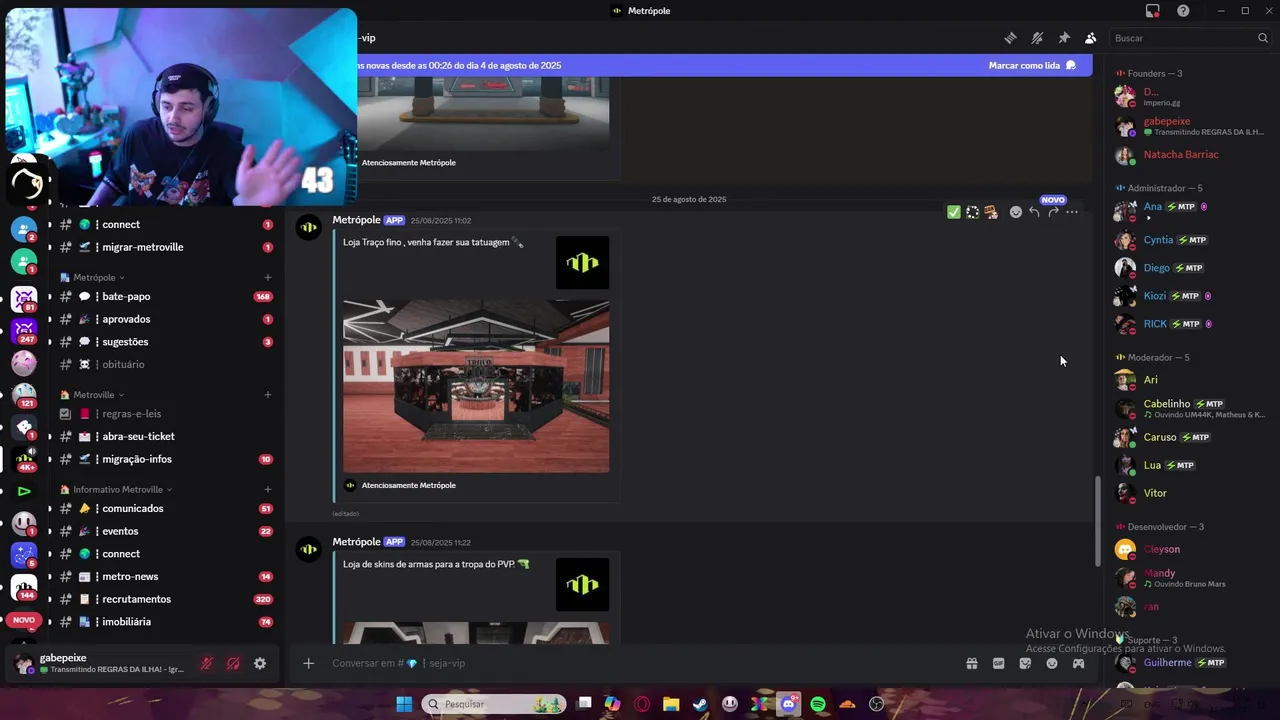
Task: Create channel plus next to Metrópole category
Action: [268, 277]
